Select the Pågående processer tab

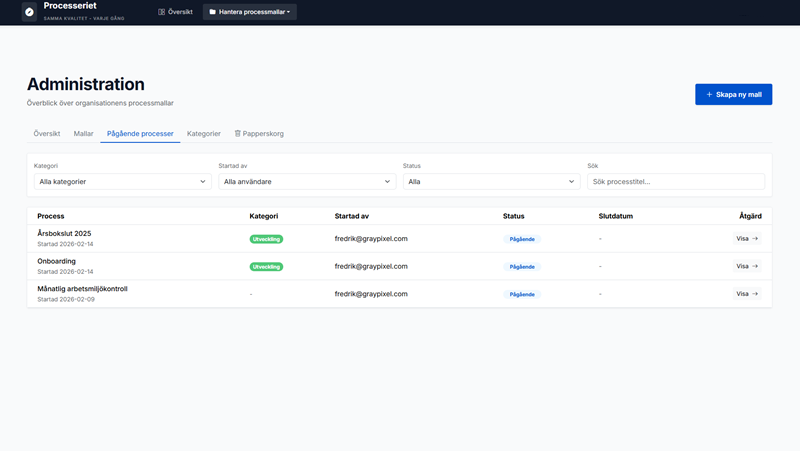(x=140, y=133)
